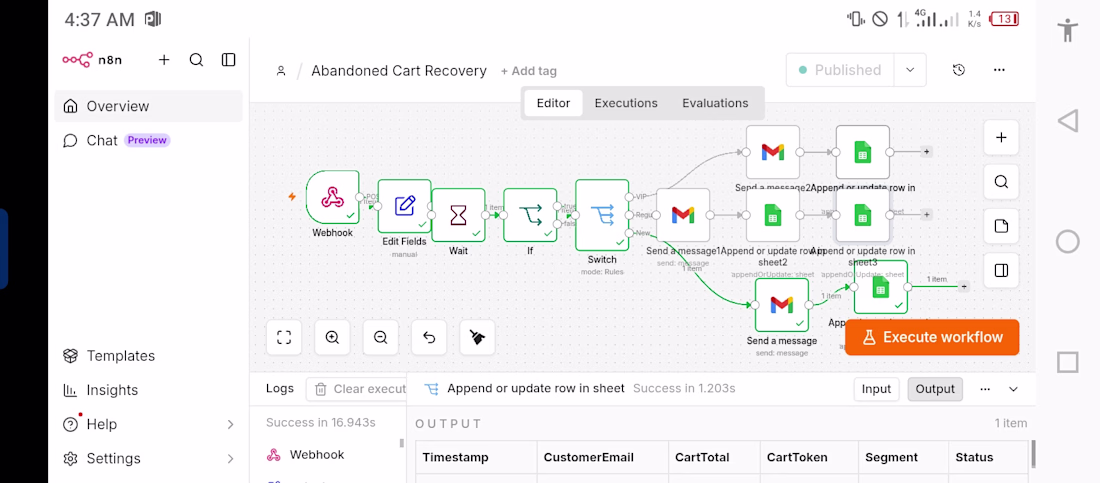Toggle the right side panel button
This screenshot has height=483, width=1100.
pyautogui.click(x=1001, y=270)
